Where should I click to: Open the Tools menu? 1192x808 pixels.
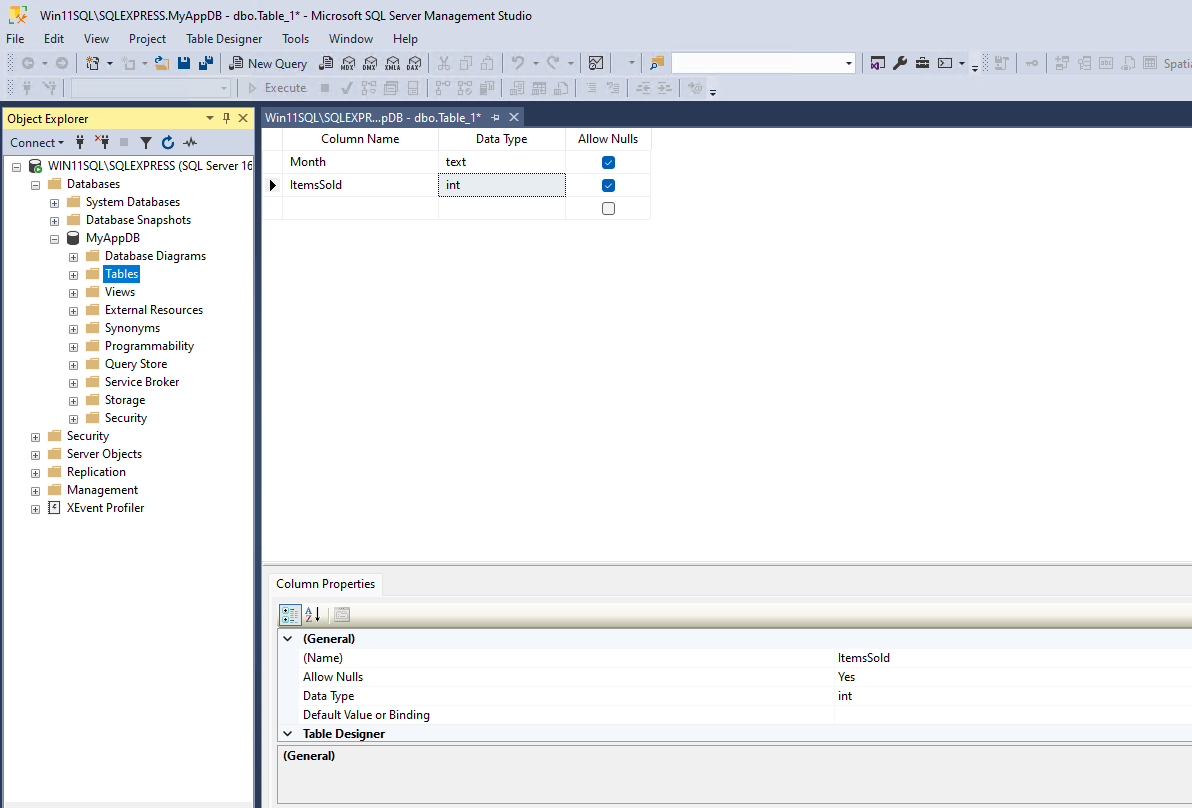pyautogui.click(x=296, y=39)
